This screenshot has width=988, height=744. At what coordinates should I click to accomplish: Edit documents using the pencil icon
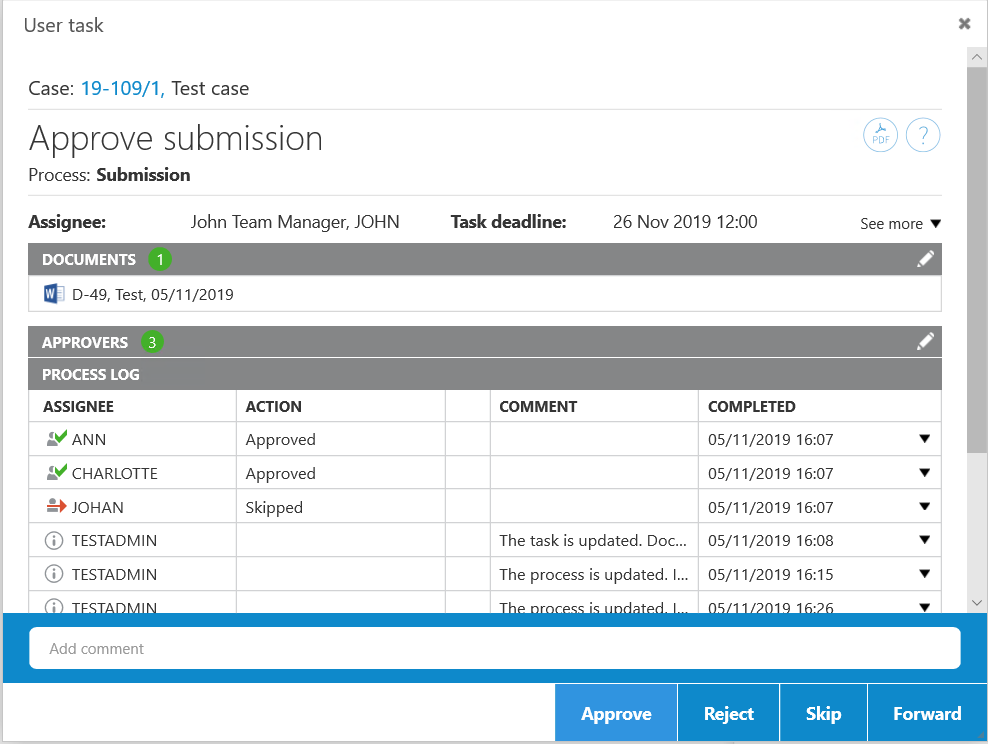(x=925, y=259)
